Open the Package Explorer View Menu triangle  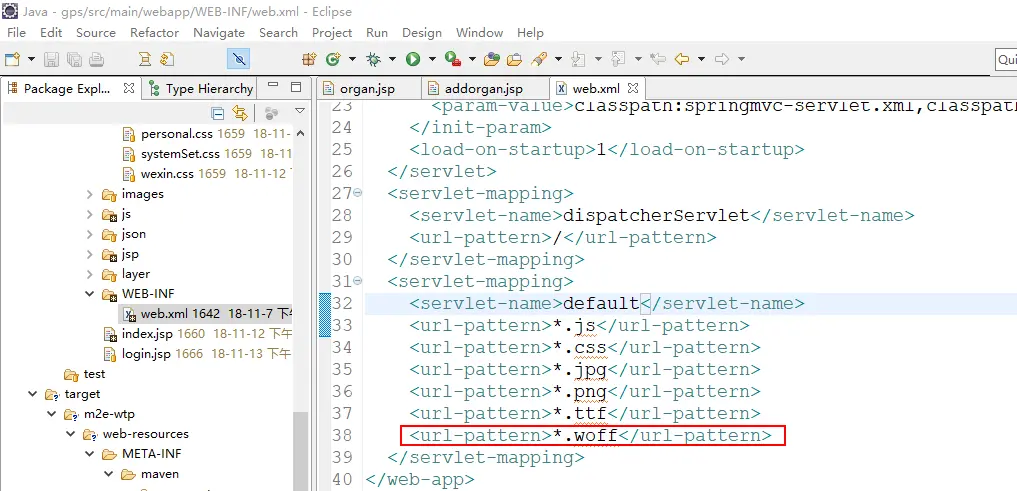click(300, 112)
